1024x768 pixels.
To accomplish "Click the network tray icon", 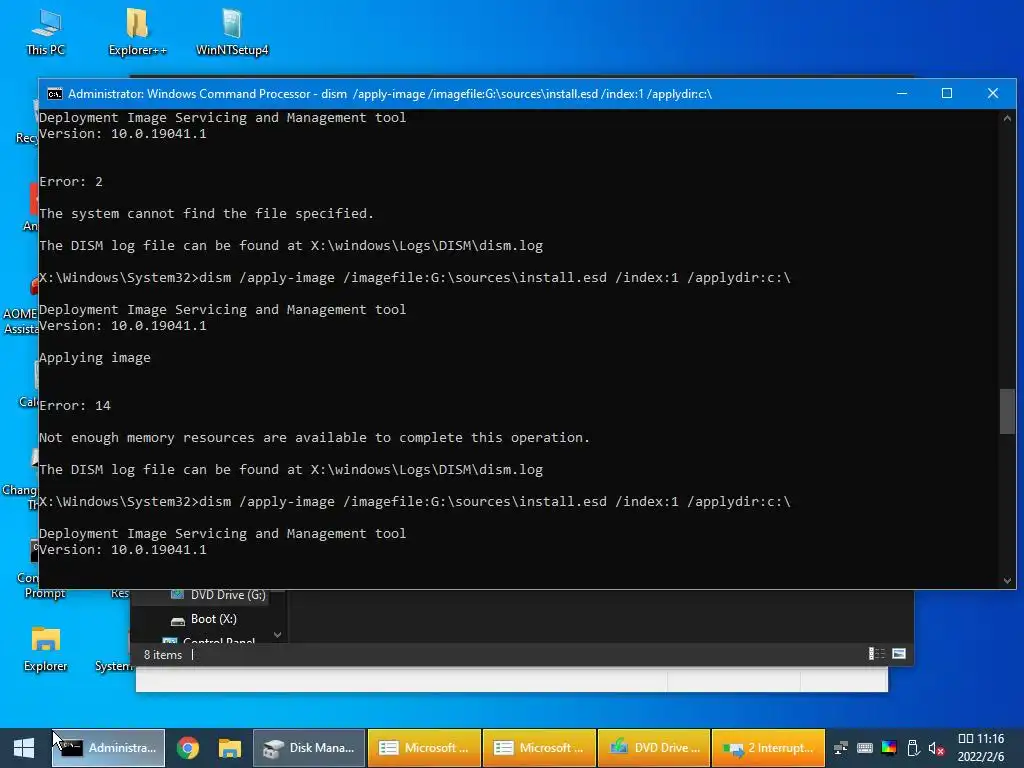I will click(840, 748).
